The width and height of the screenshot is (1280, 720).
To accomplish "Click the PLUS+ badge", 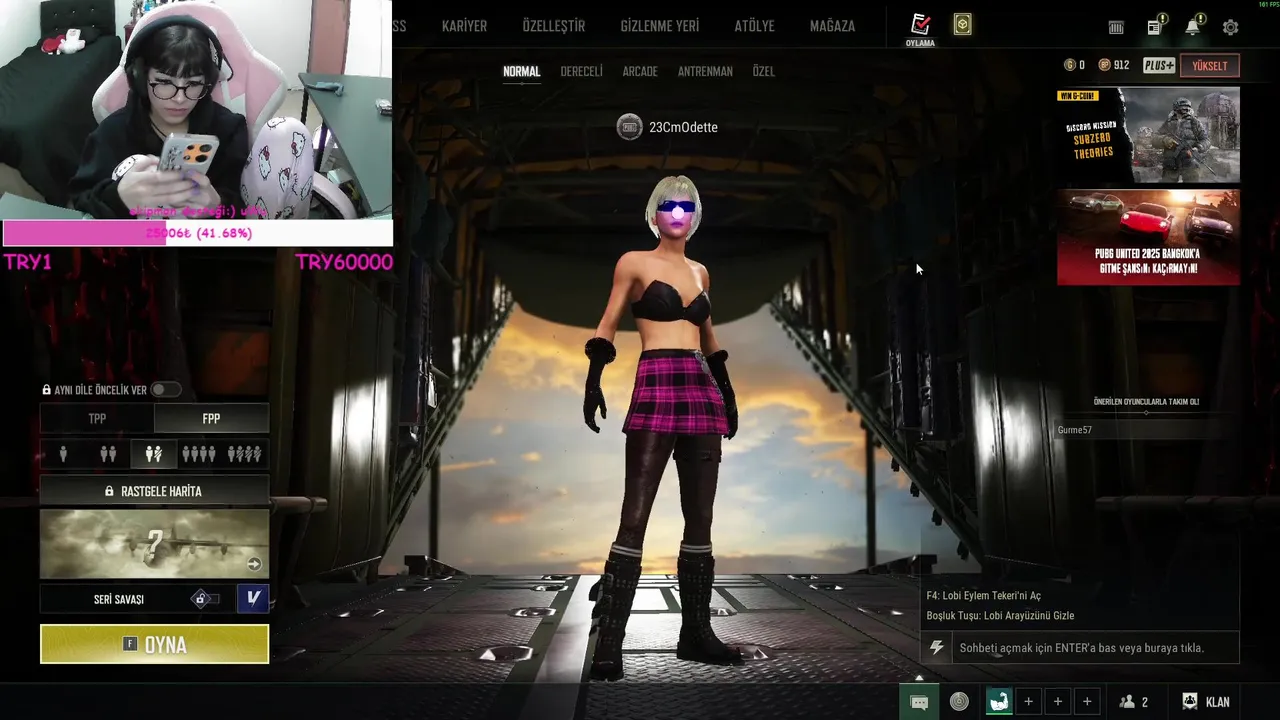I will tap(1158, 65).
